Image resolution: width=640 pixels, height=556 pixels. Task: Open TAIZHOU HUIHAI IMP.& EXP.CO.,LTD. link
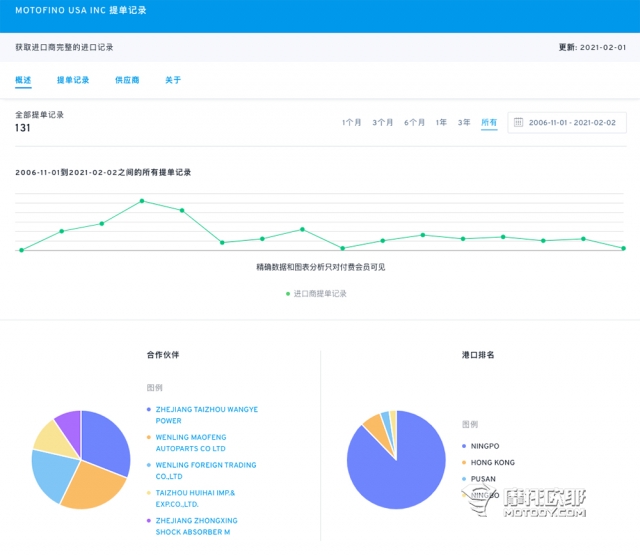coord(195,498)
